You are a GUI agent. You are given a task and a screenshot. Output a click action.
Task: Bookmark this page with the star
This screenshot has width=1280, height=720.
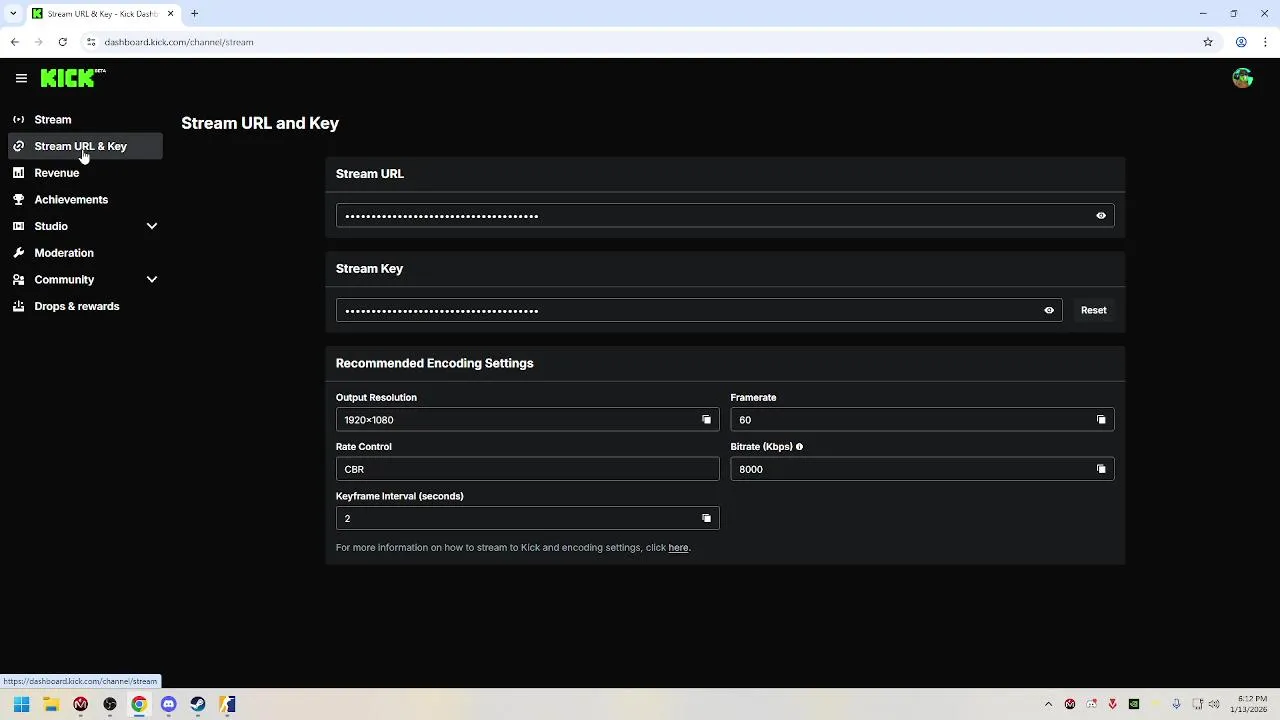[1208, 42]
